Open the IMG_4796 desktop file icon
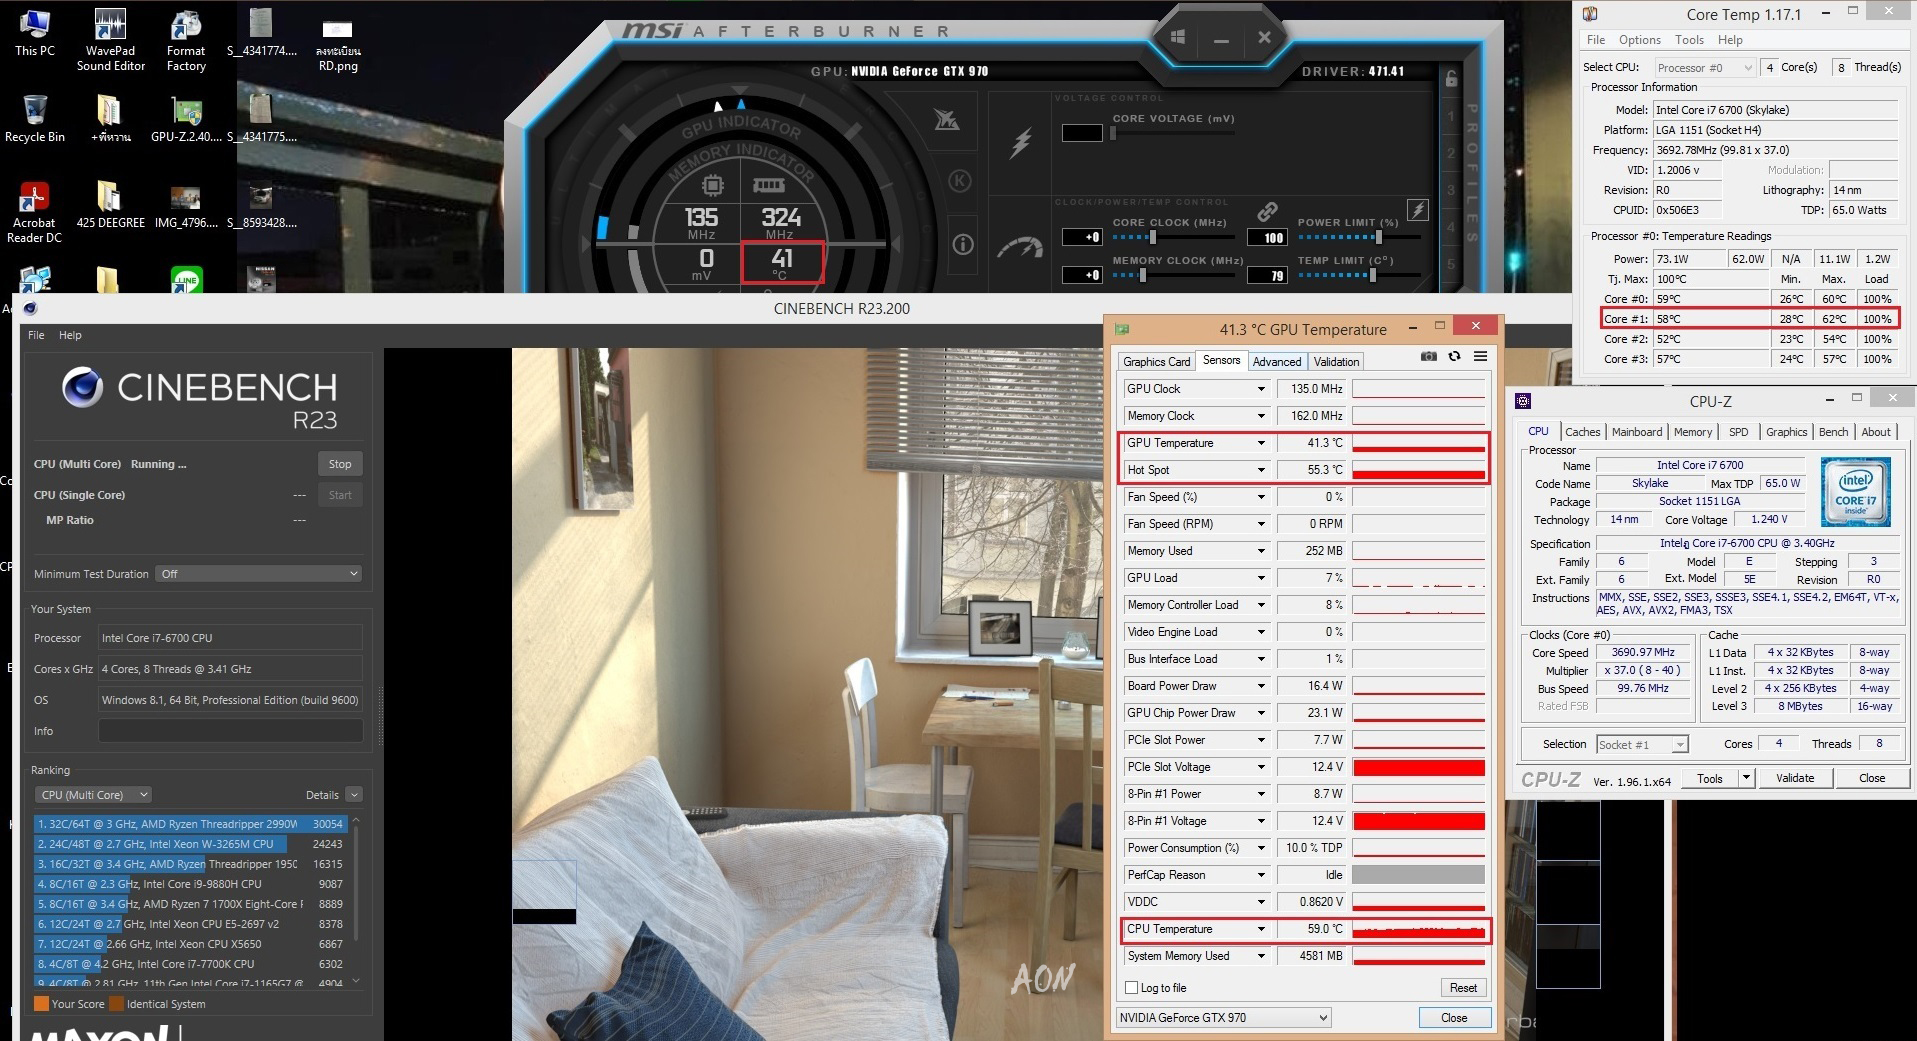The image size is (1917, 1041). [186, 206]
